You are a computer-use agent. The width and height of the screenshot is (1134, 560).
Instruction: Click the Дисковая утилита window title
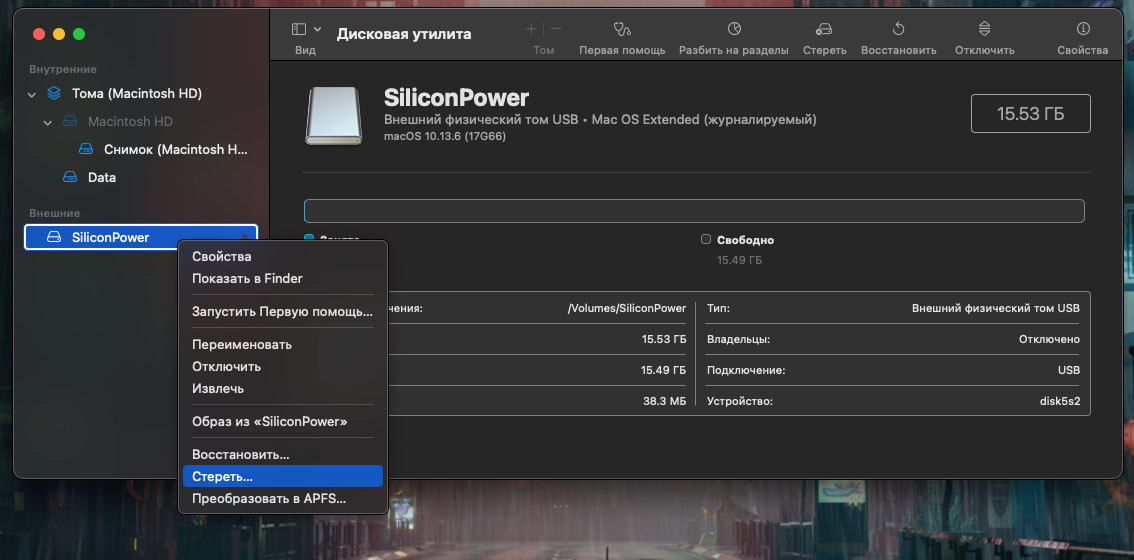point(404,33)
